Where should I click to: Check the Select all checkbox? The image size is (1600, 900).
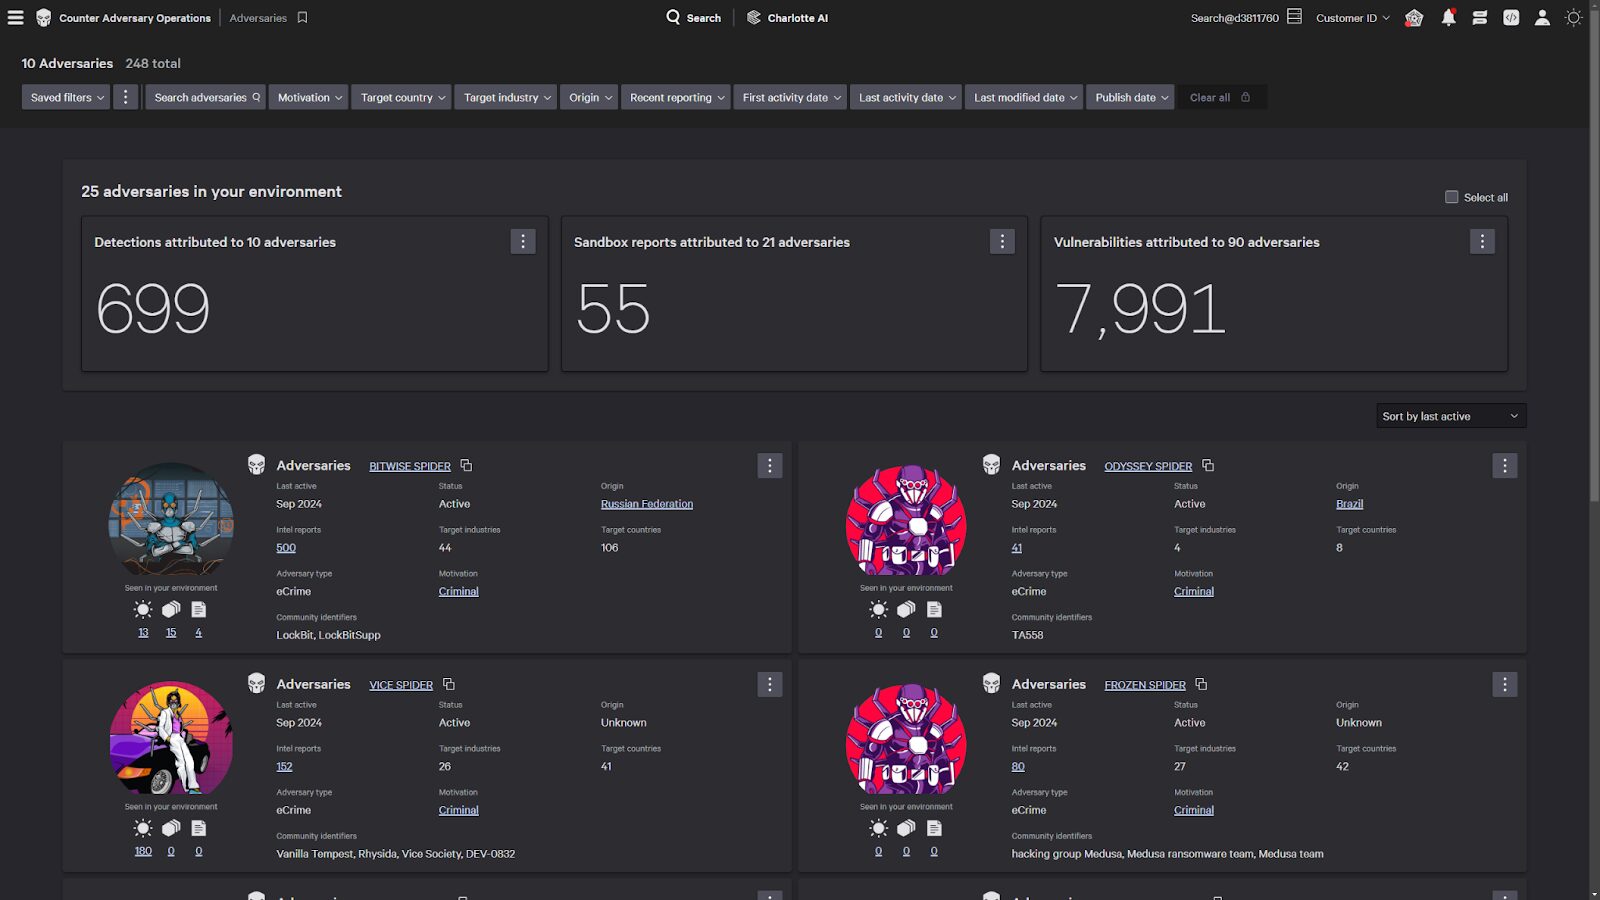[1451, 197]
